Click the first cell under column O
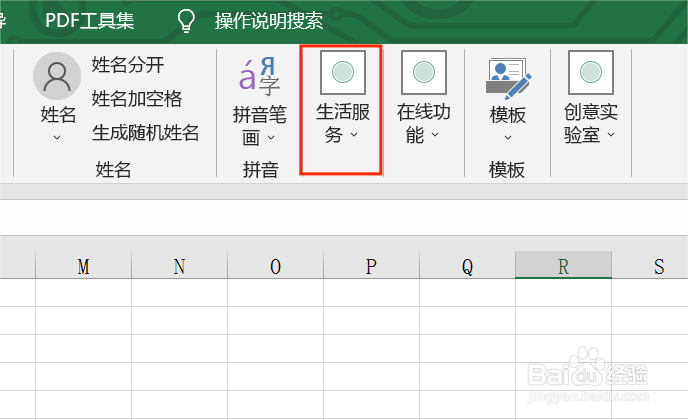This screenshot has height=420, width=688. pyautogui.click(x=276, y=293)
